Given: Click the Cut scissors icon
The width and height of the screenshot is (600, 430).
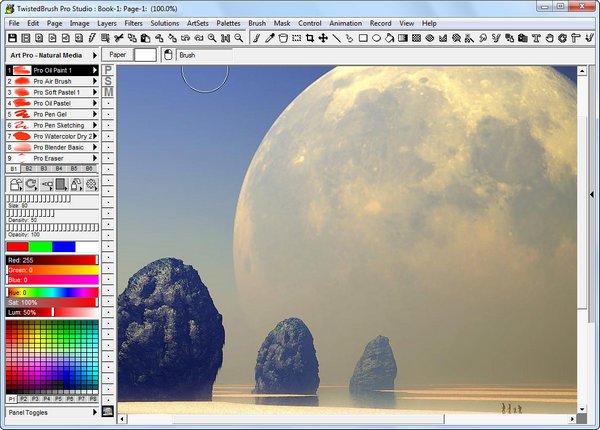Looking at the screenshot, I should point(119,38).
